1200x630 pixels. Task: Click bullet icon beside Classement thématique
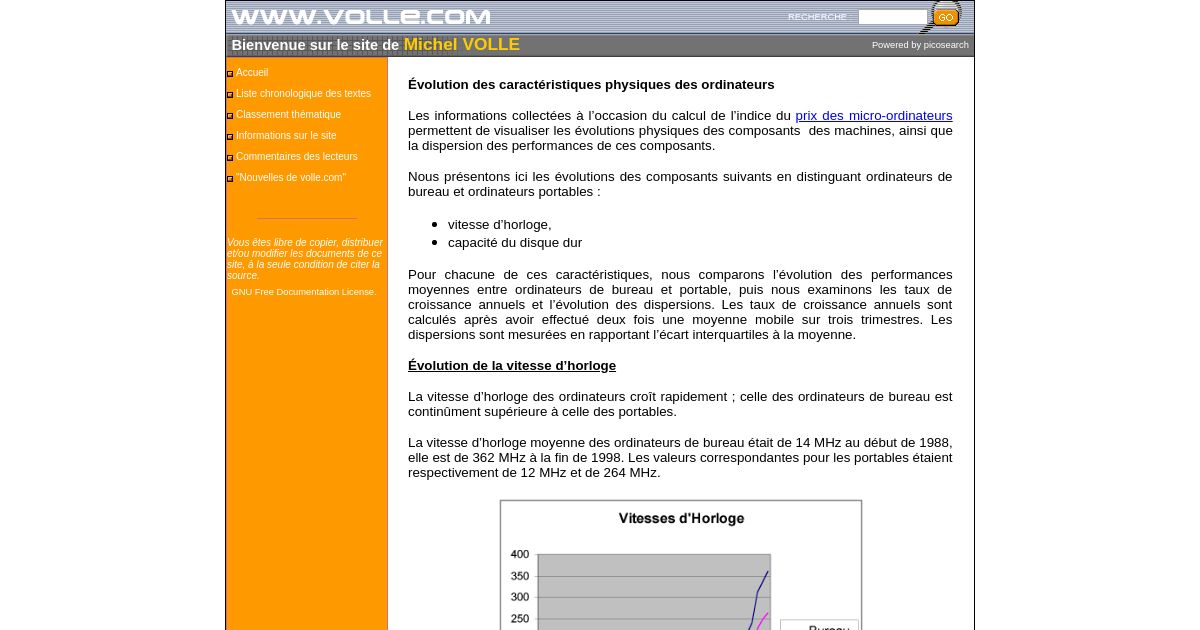230,116
